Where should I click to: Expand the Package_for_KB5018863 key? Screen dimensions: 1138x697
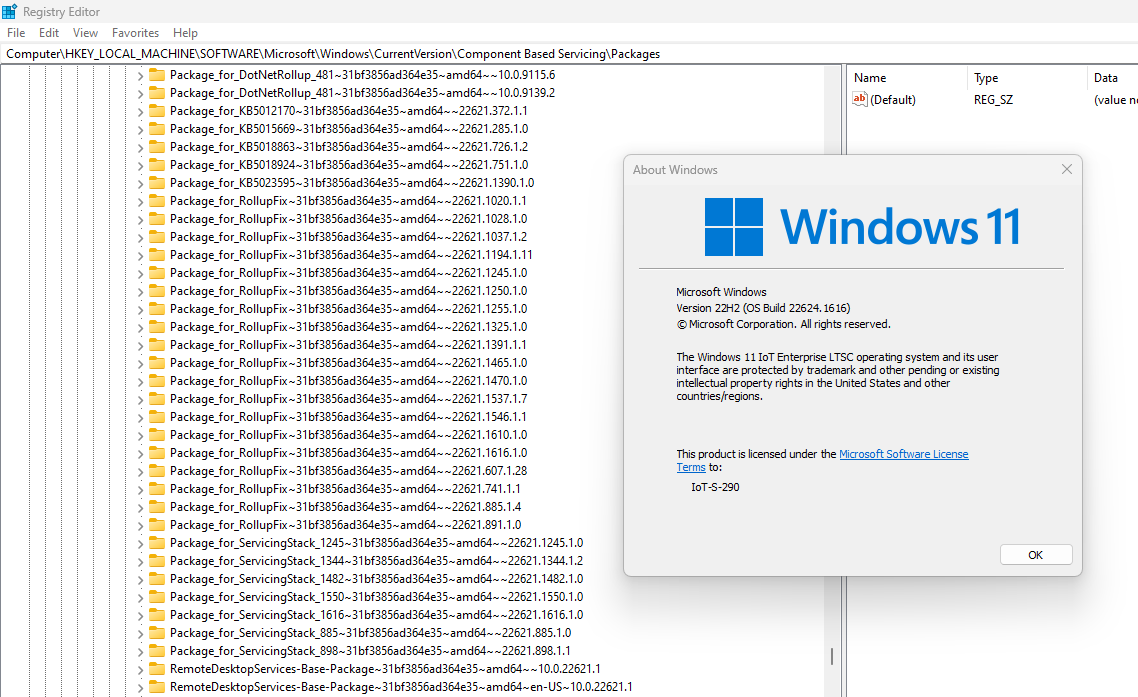point(140,147)
